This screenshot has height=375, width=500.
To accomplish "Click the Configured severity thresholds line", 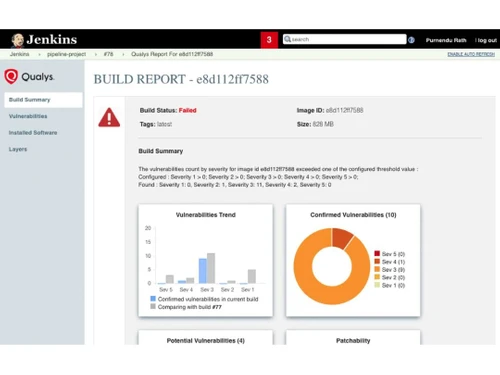I will 248,177.
